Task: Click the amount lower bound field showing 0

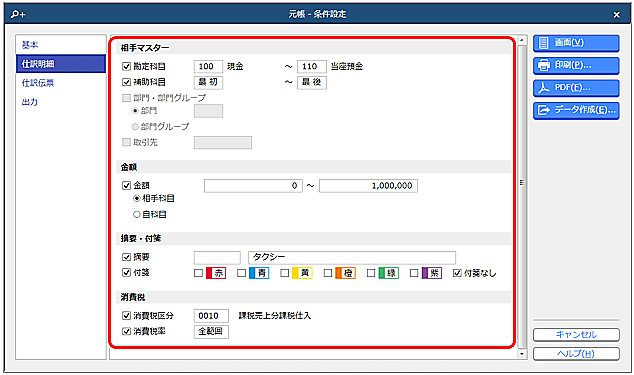Action: (x=253, y=186)
